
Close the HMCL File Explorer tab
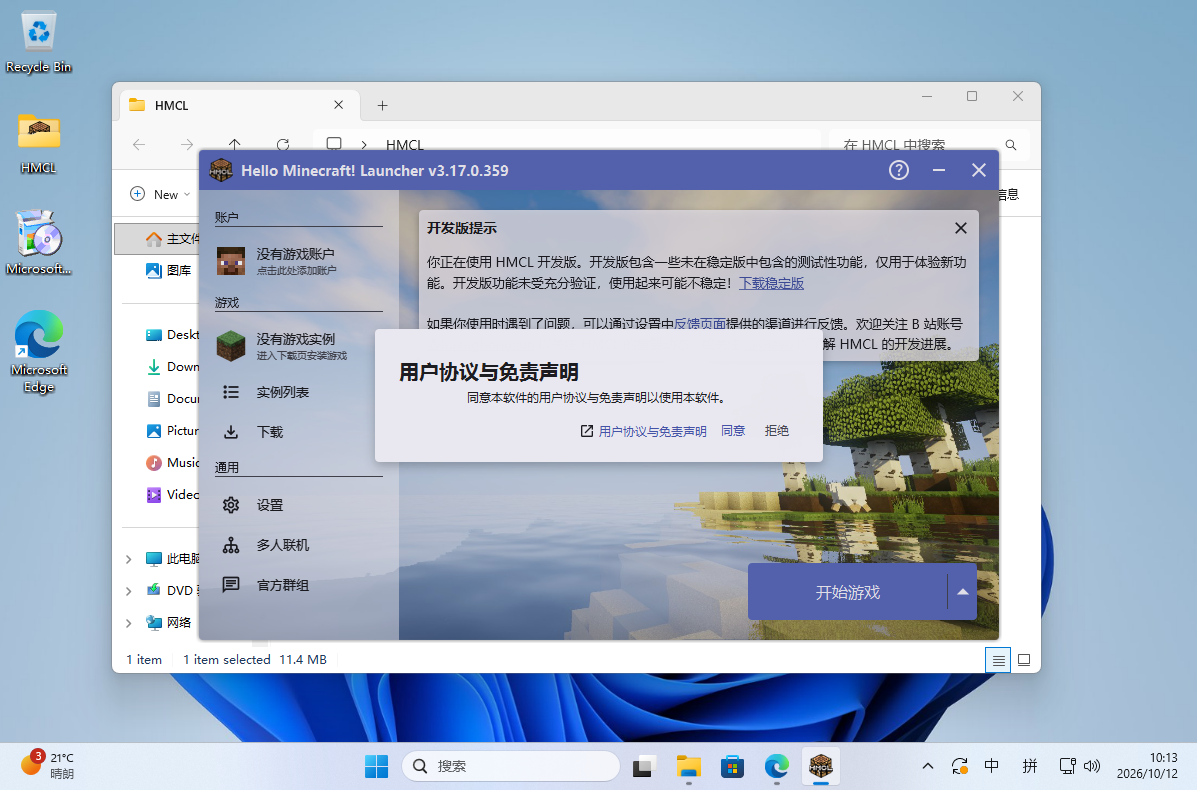(x=338, y=105)
